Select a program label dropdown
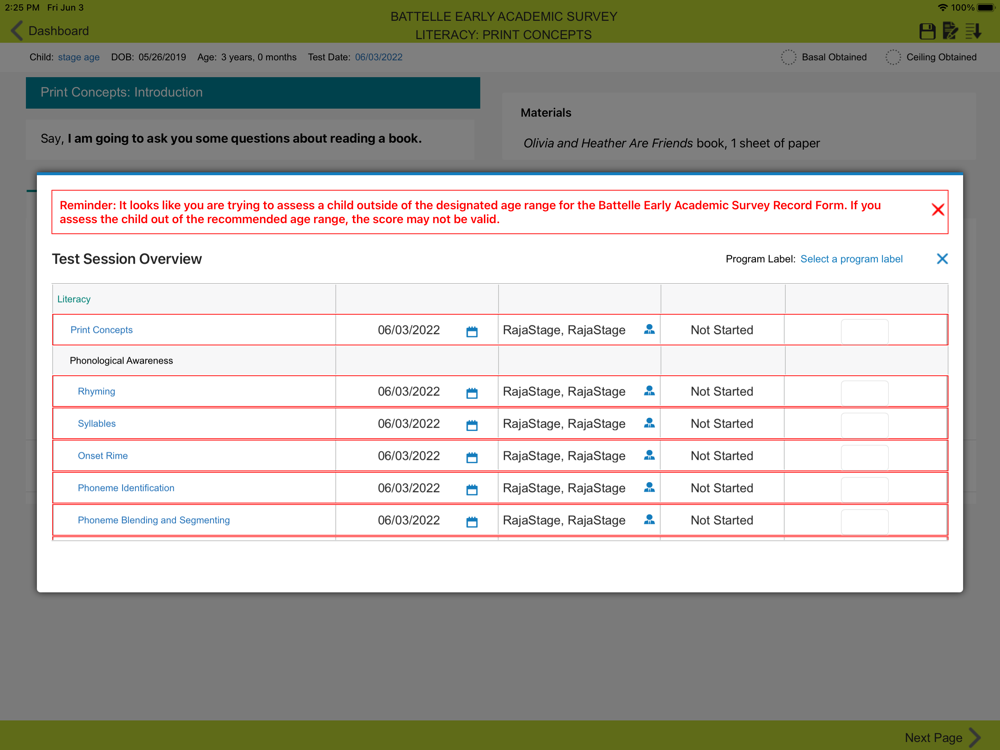Image resolution: width=1000 pixels, height=750 pixels. pos(851,259)
